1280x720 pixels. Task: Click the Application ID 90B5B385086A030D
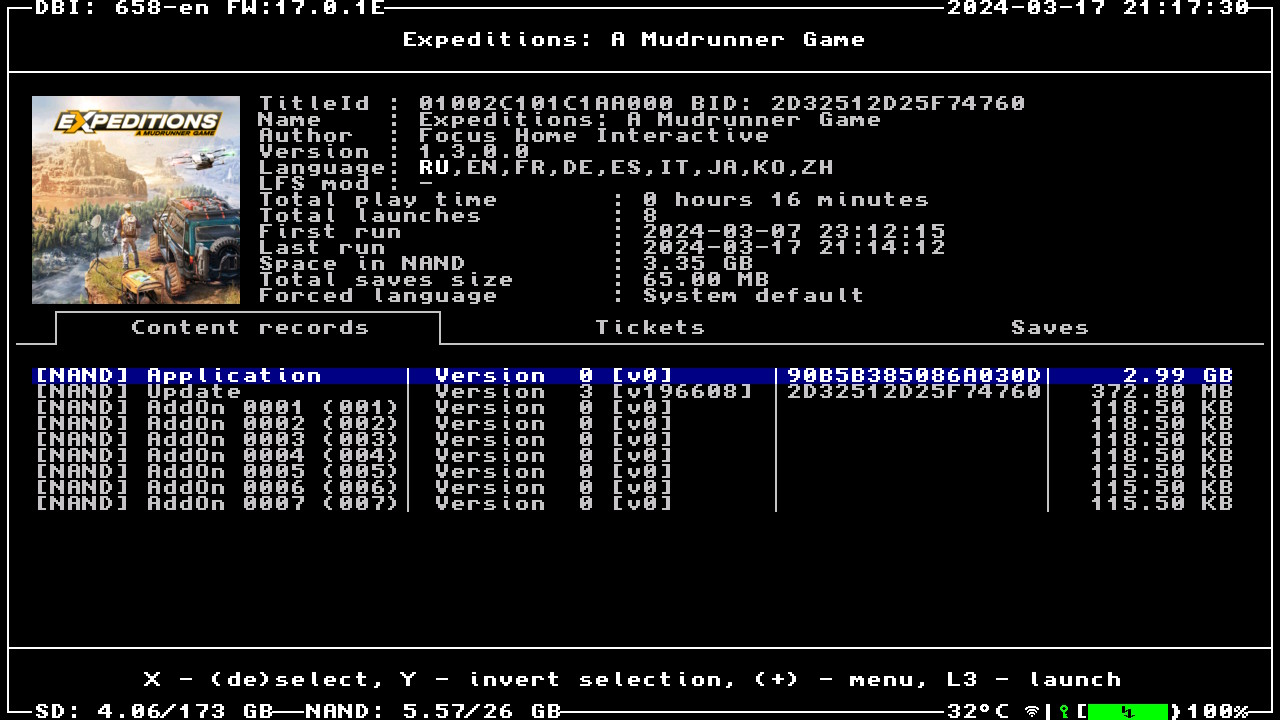point(914,376)
